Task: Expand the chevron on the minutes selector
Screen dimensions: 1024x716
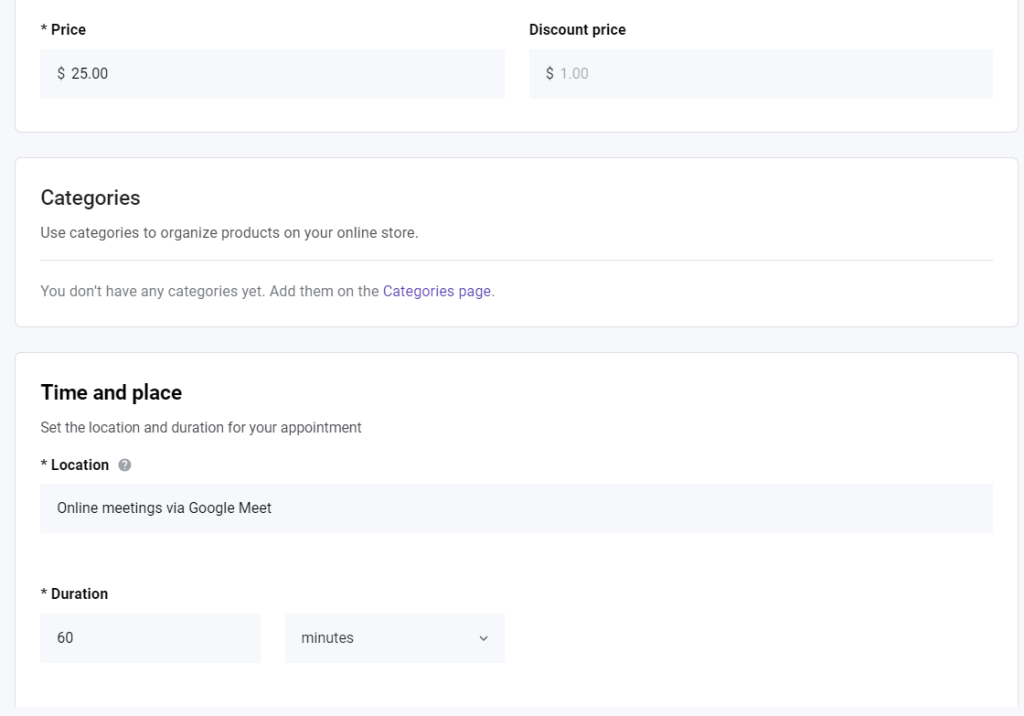Action: coord(484,637)
